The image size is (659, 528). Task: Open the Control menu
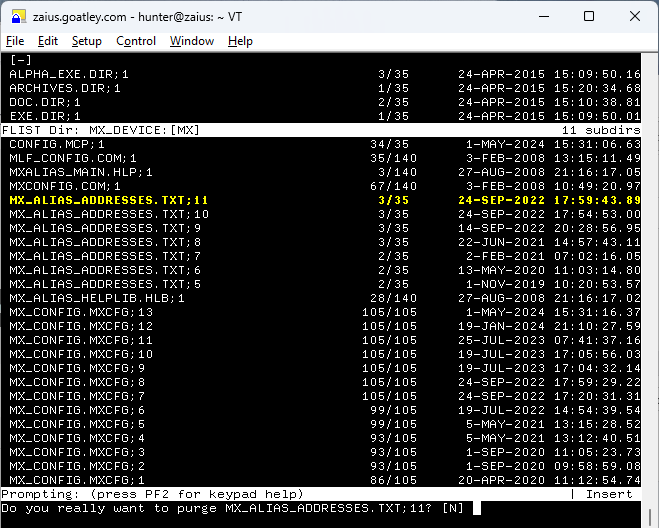point(136,41)
